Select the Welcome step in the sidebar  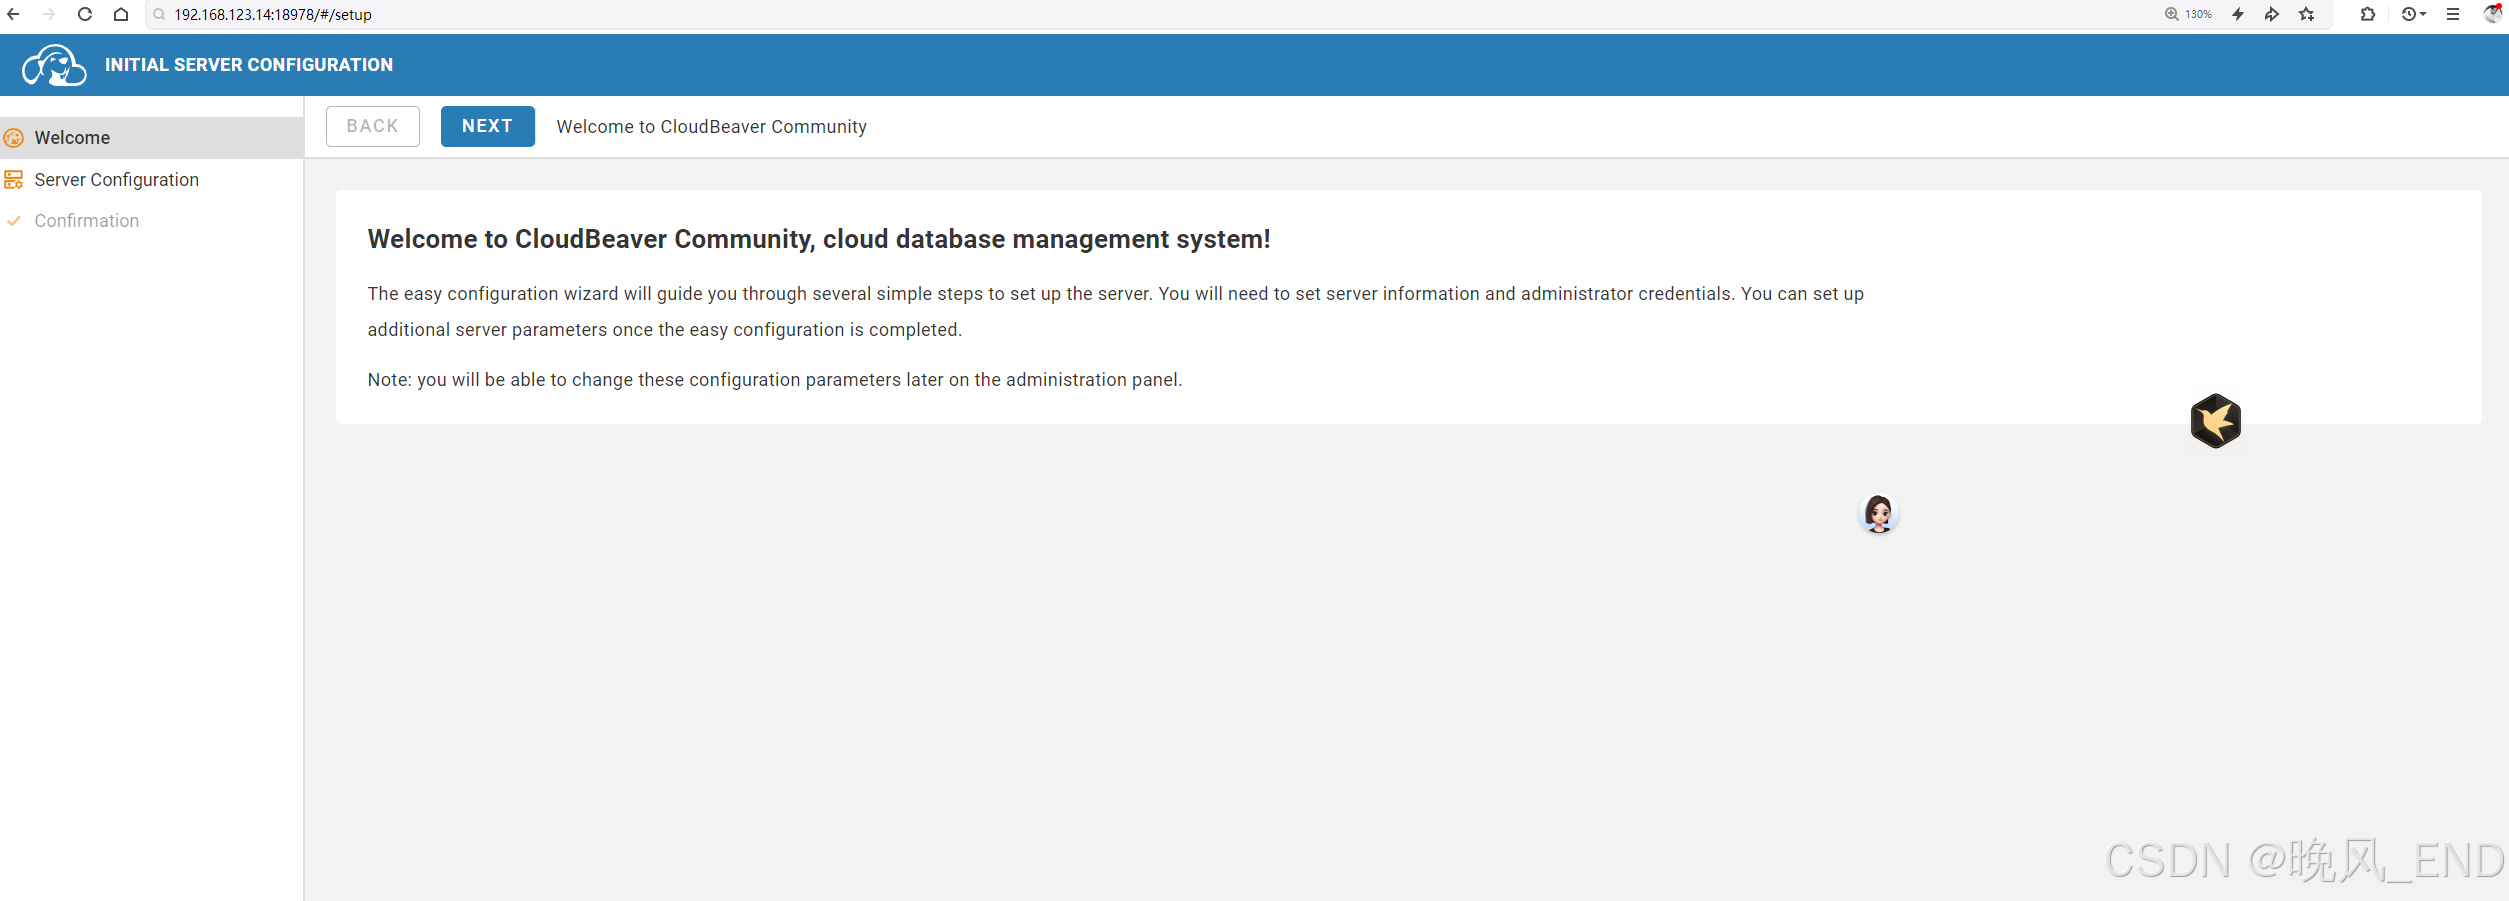click(151, 138)
